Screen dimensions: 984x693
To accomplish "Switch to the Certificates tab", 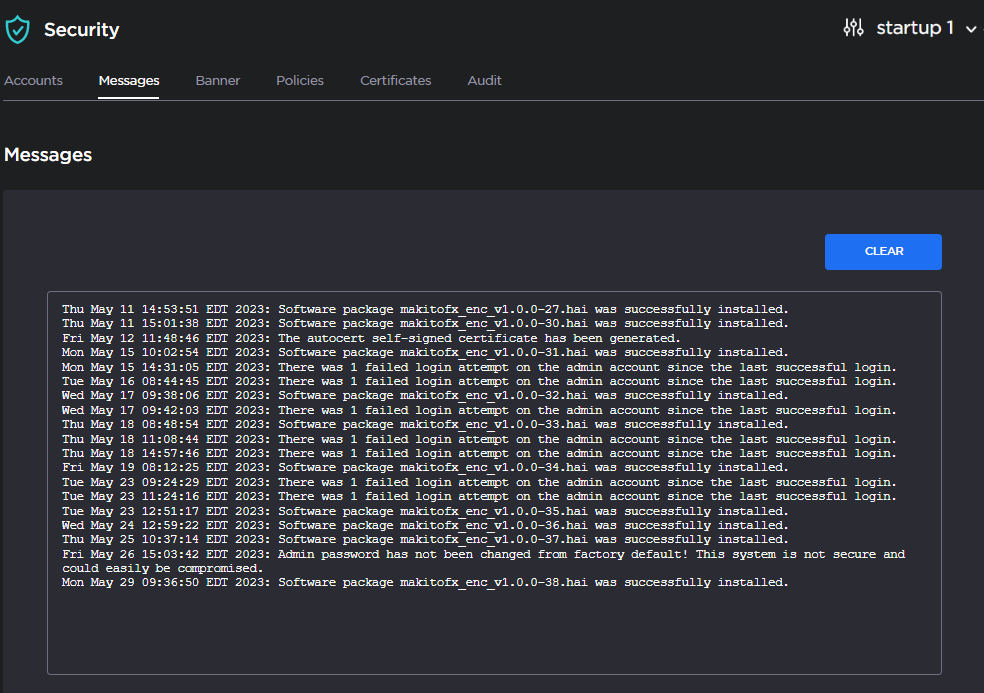I will [x=395, y=80].
